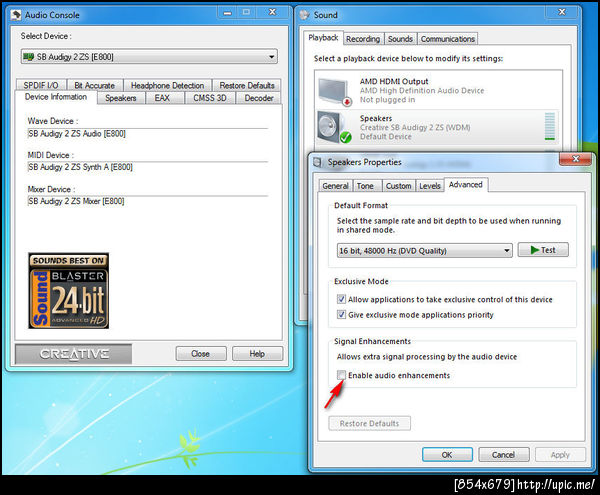Click the MIDI Device field value
The height and width of the screenshot is (495, 600).
coord(147,167)
